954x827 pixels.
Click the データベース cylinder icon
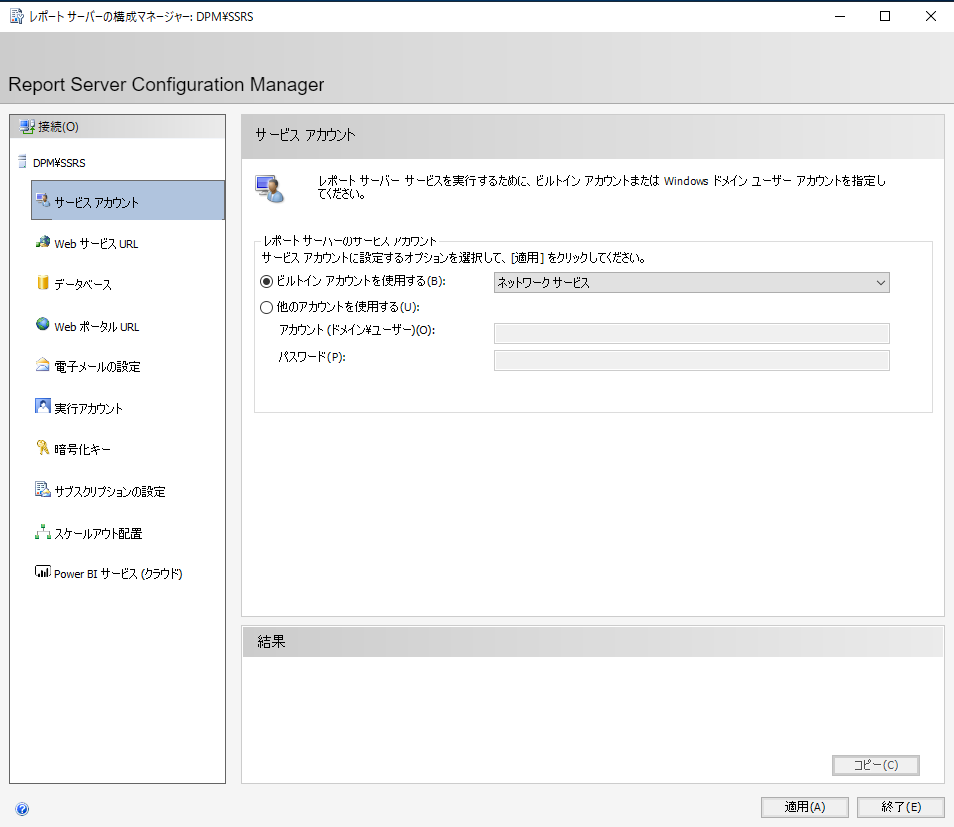(x=43, y=283)
